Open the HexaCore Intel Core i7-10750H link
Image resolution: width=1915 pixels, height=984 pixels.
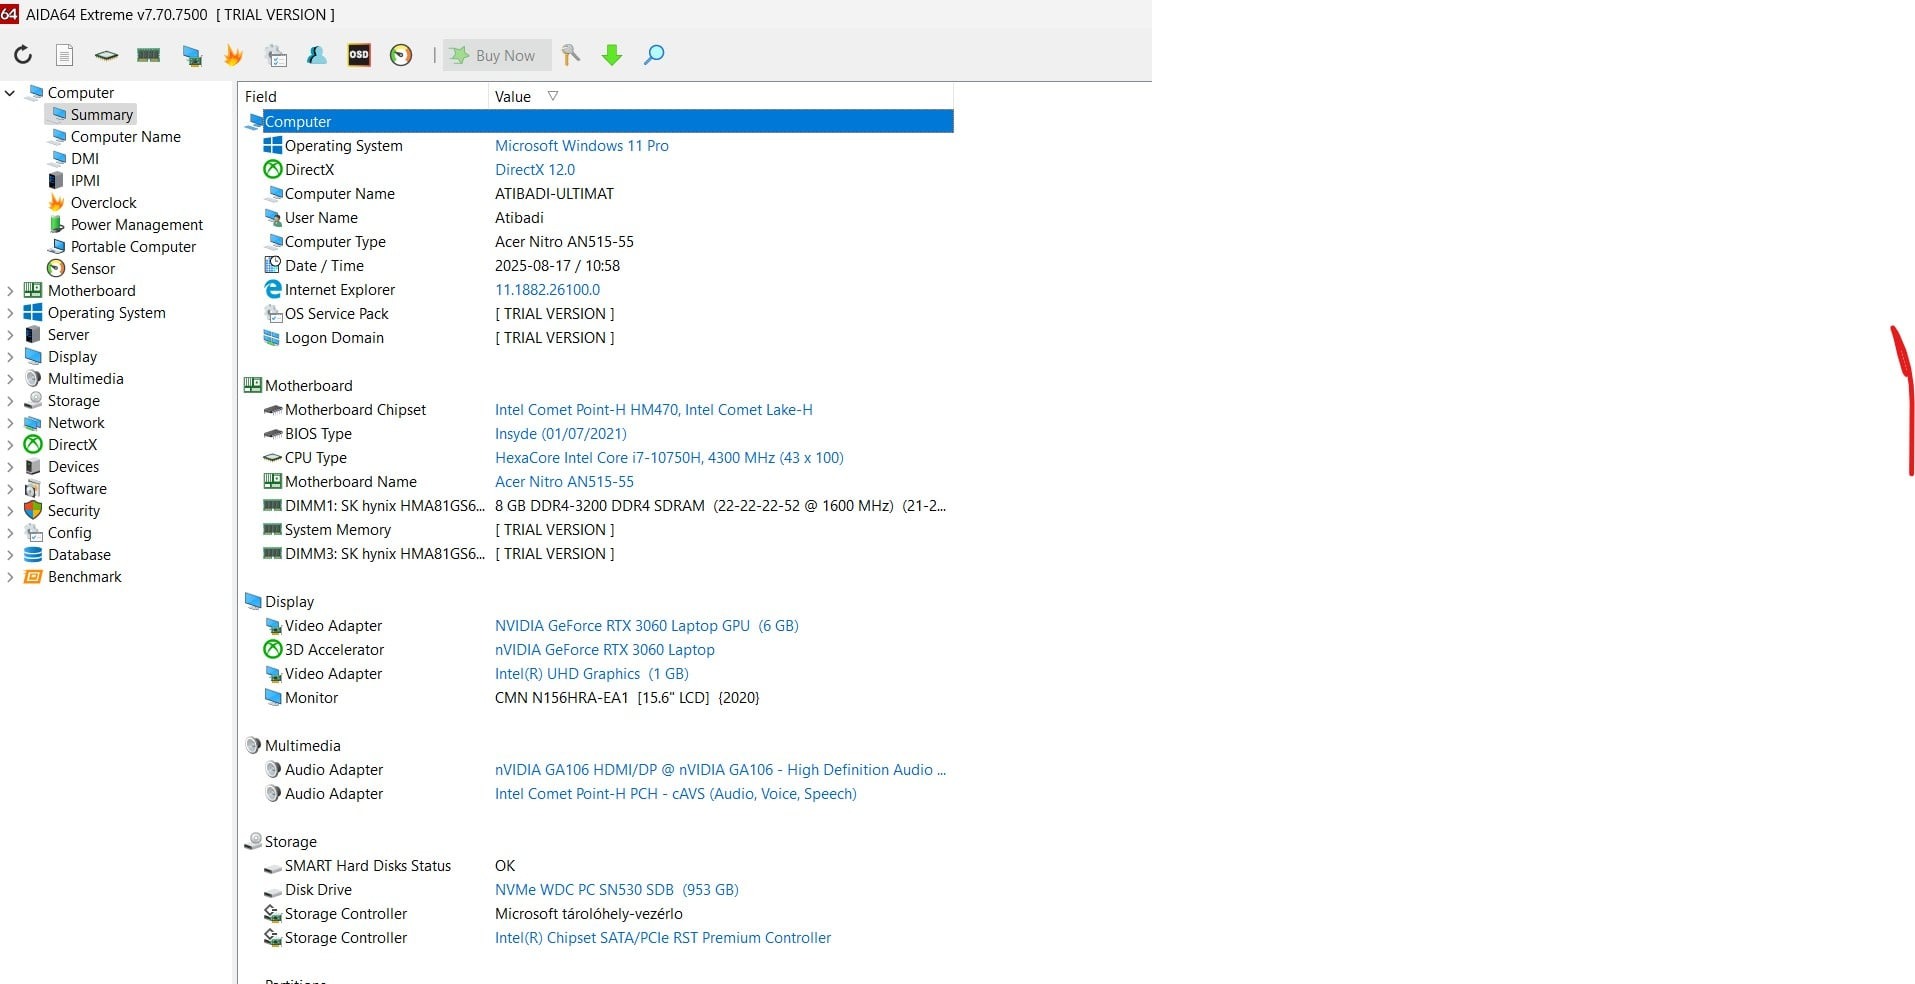coord(669,458)
